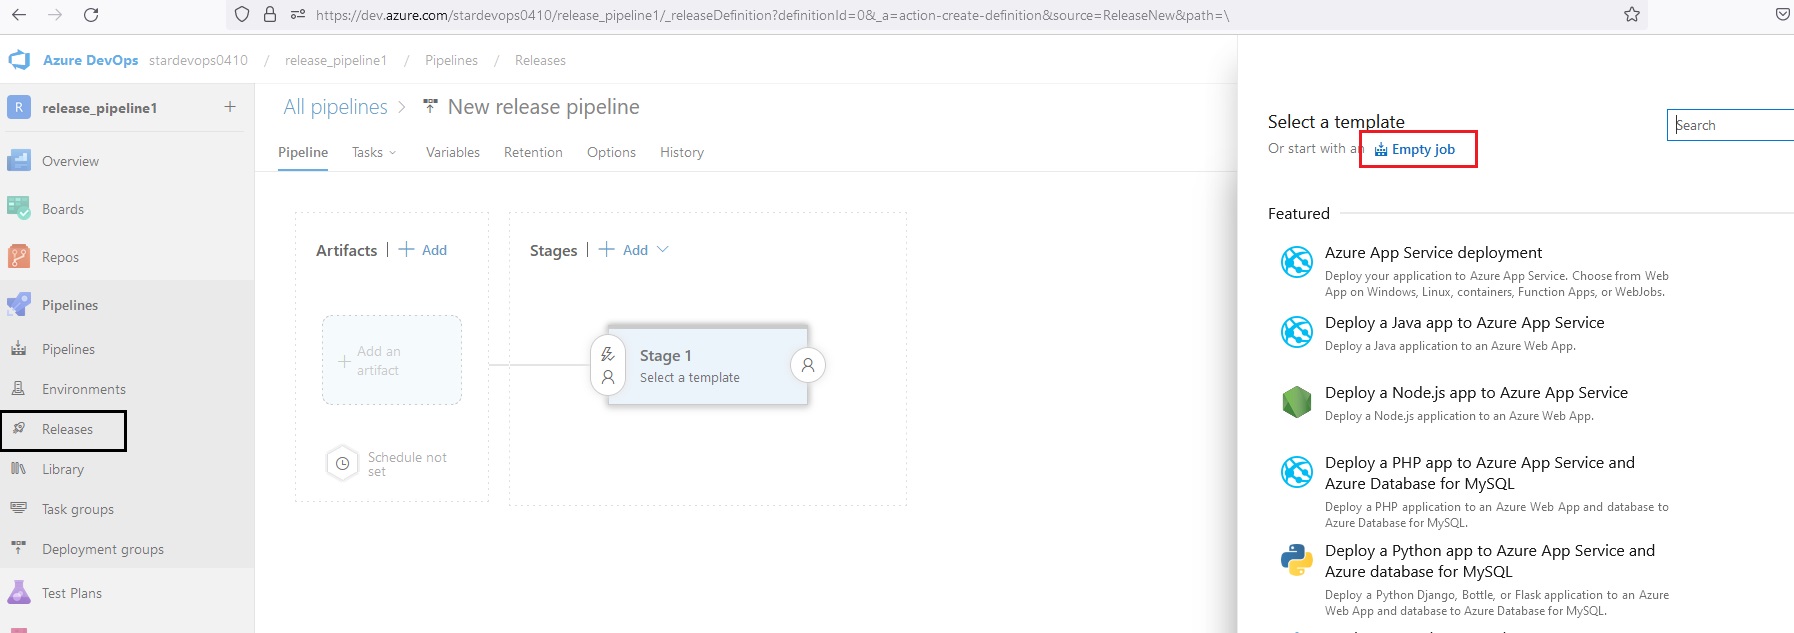
Task: Open Test Plans in the sidebar
Action: (72, 593)
